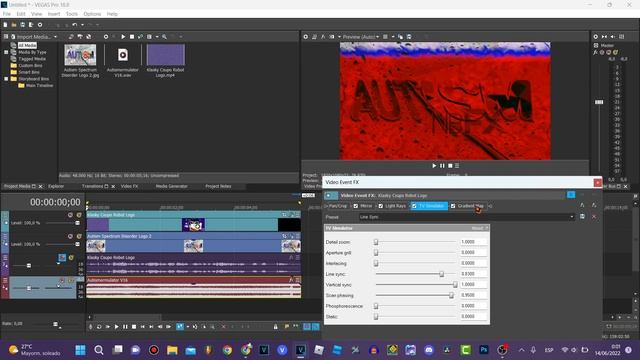Save the preset with the disk icon

pos(582,217)
